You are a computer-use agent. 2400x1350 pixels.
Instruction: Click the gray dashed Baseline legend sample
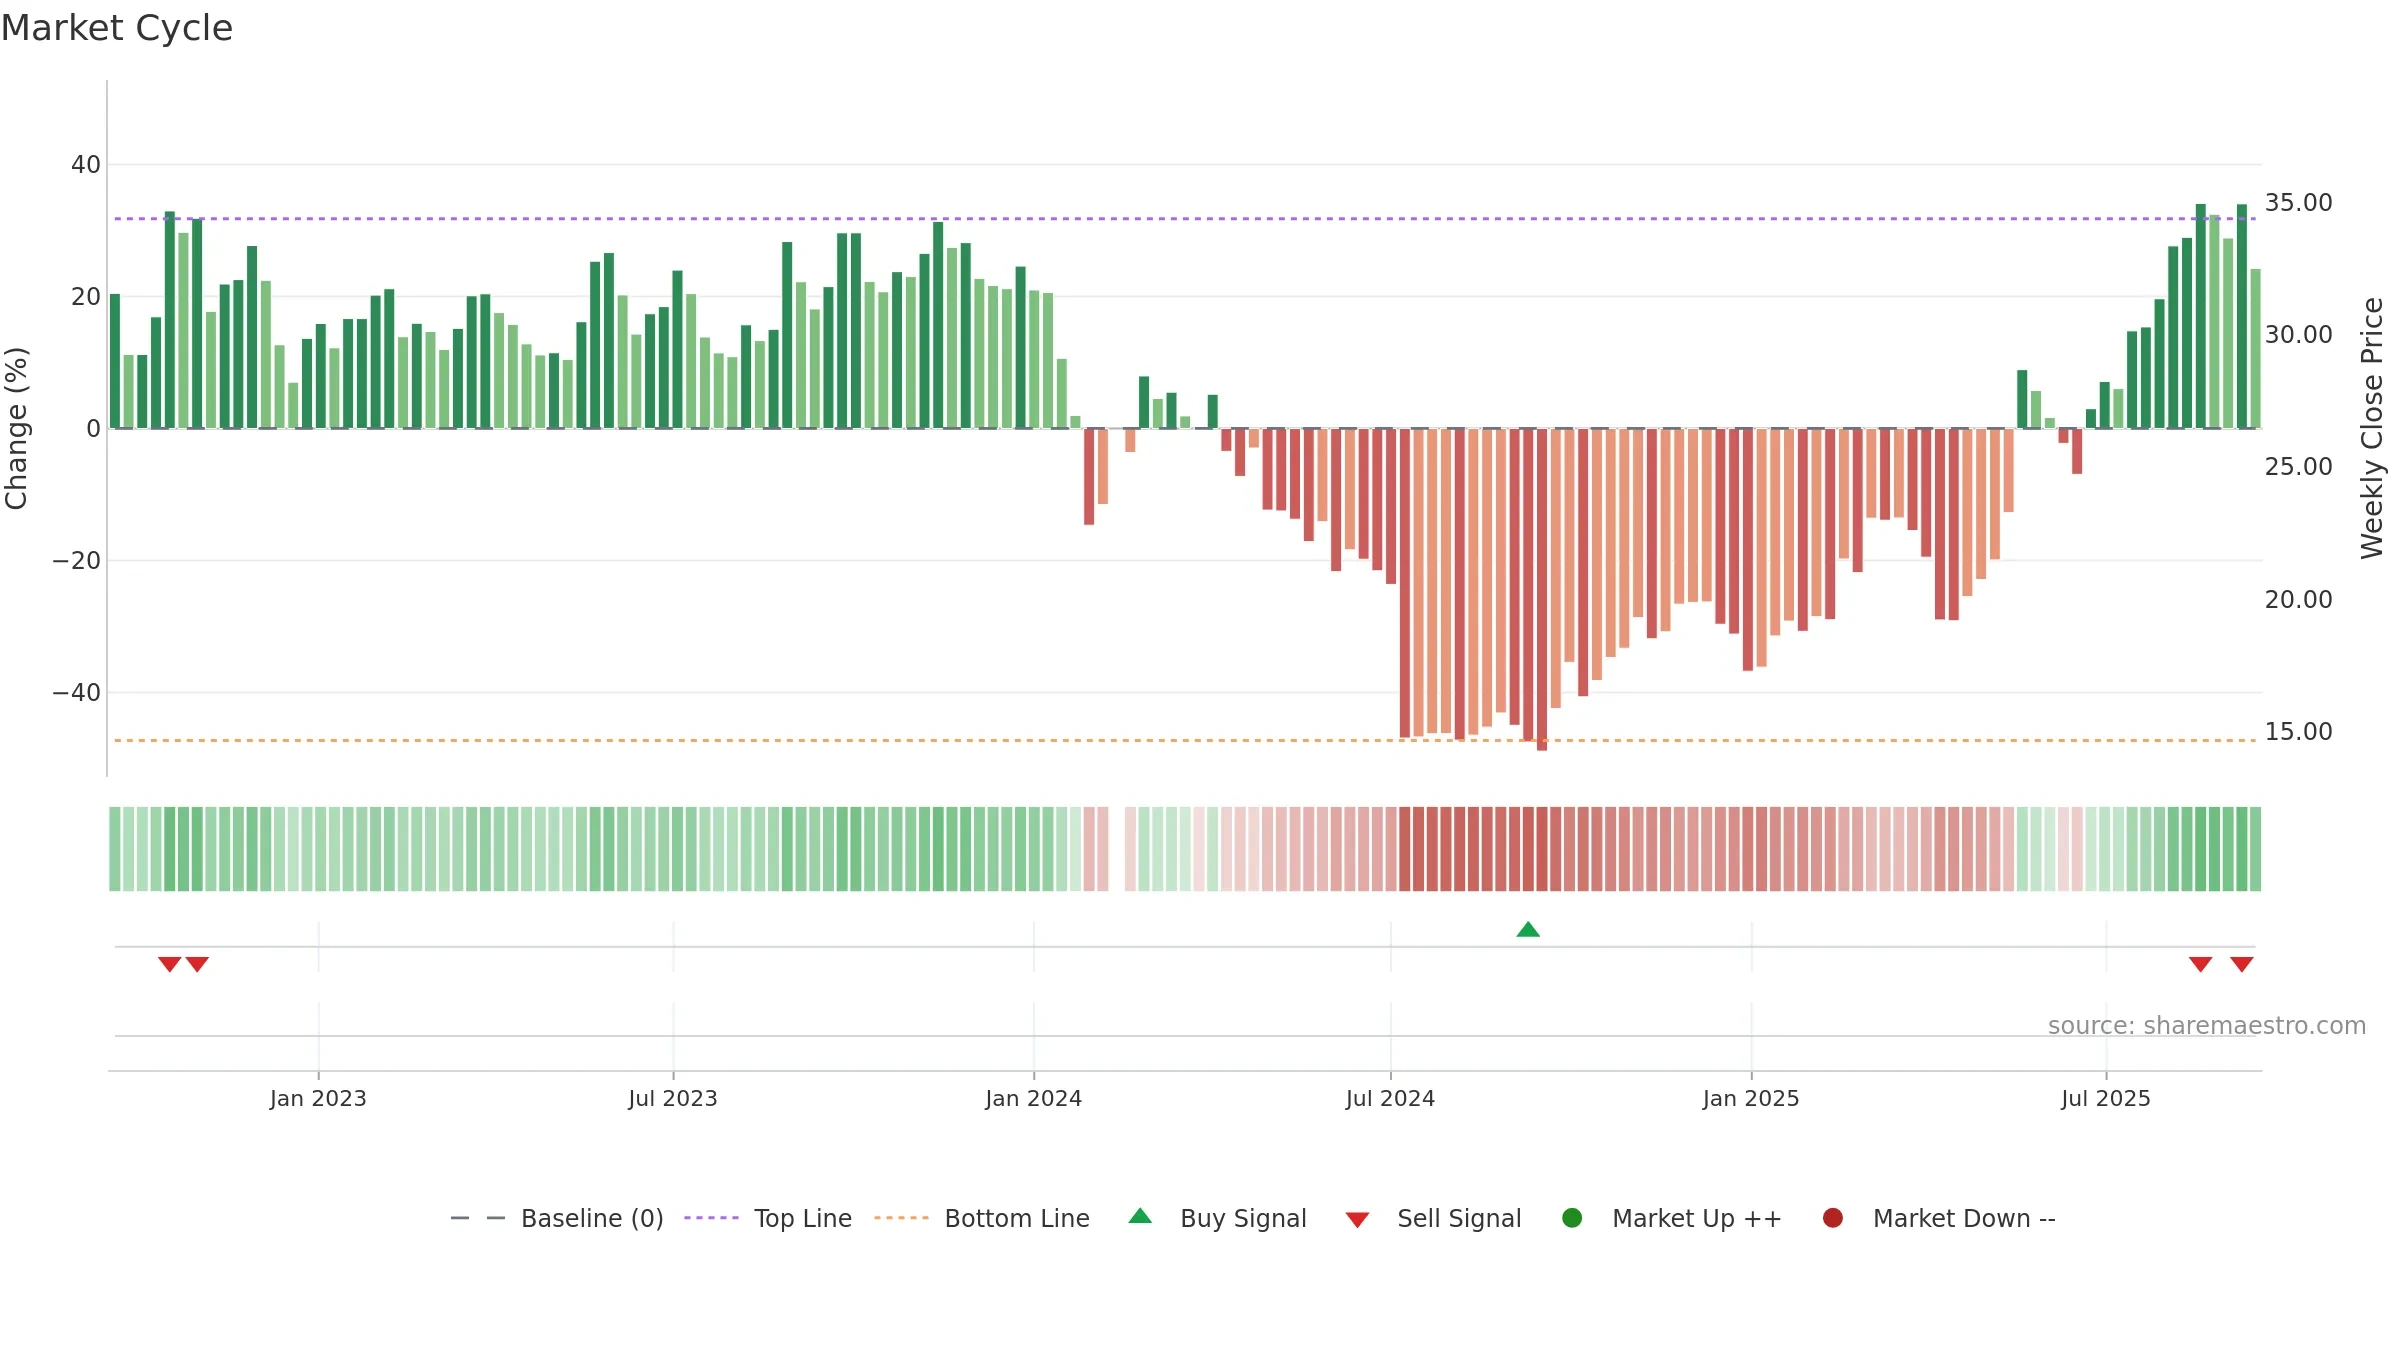477,1218
